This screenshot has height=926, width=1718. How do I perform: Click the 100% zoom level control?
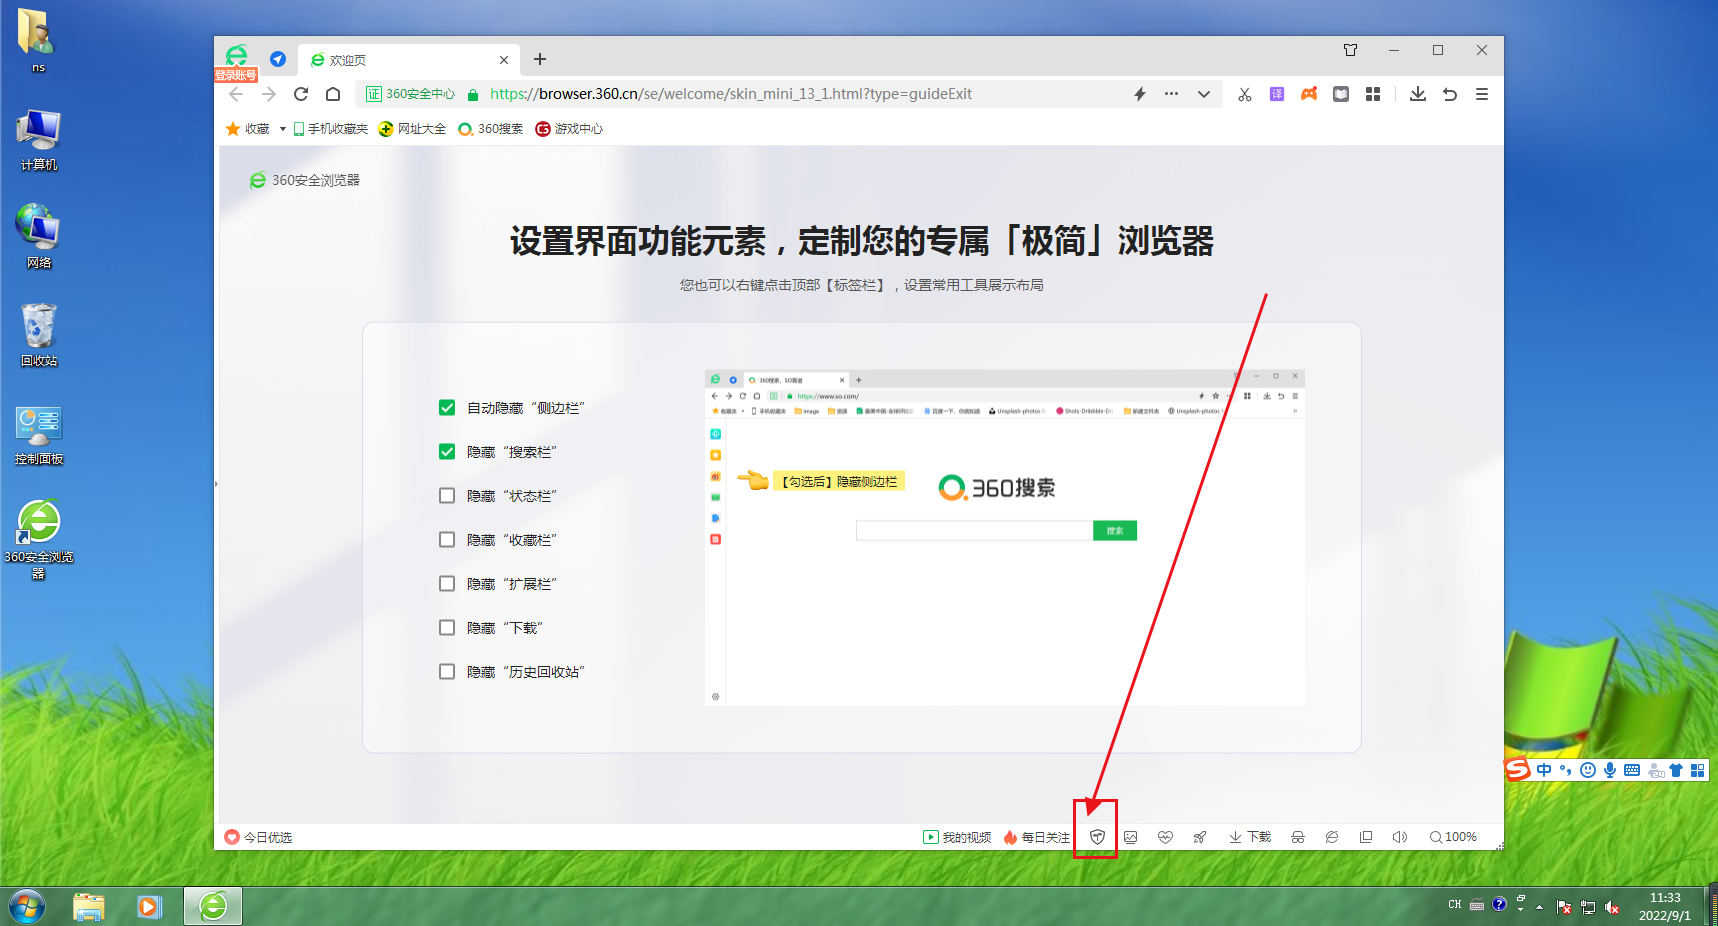1453,837
